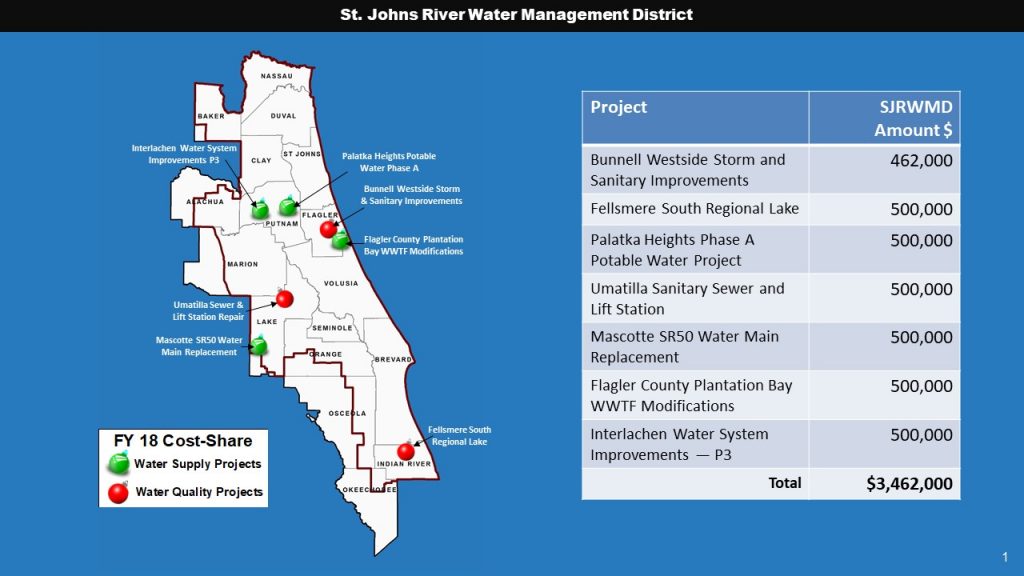Click the SEMINOLE county label
This screenshot has height=576, width=1024.
tap(332, 328)
